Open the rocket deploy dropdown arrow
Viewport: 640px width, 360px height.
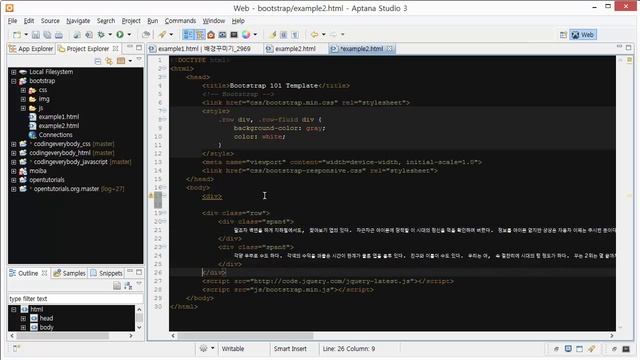(x=171, y=35)
